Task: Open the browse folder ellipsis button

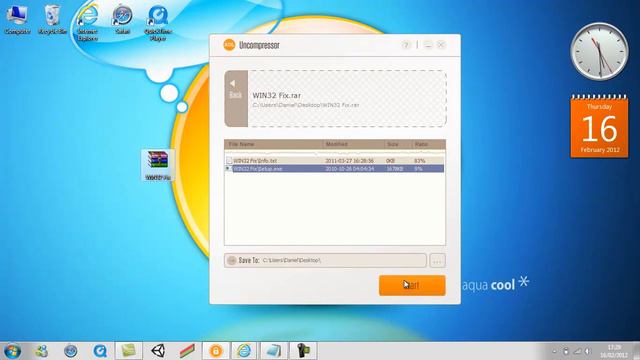Action: click(437, 260)
